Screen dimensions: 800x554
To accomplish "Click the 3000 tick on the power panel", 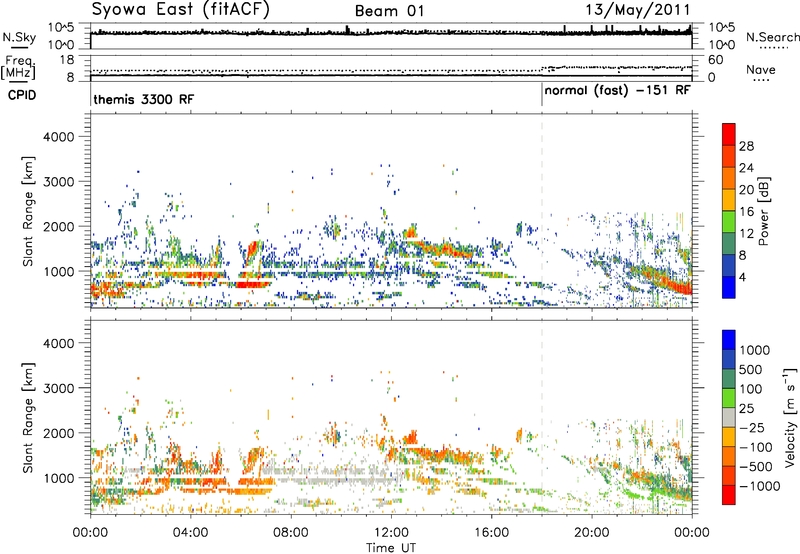I will [x=59, y=182].
